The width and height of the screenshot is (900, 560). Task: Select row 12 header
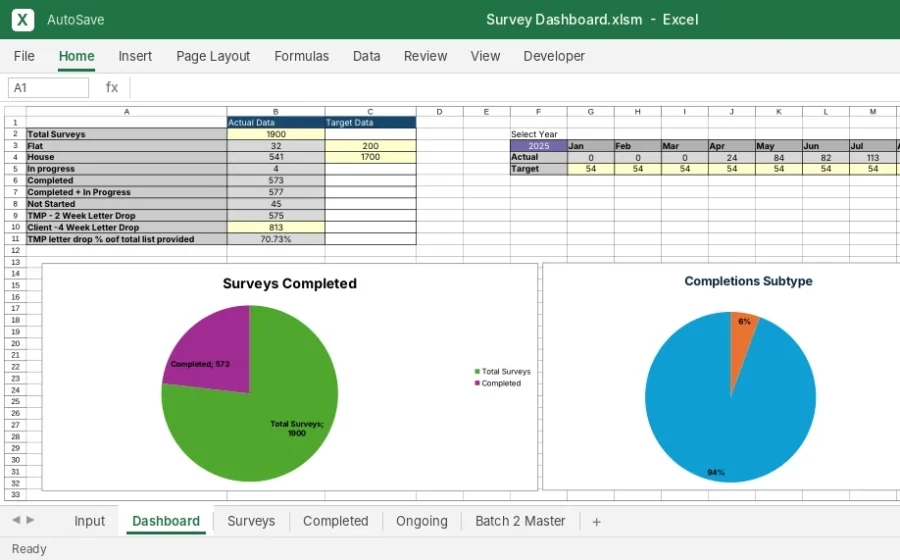(15, 251)
